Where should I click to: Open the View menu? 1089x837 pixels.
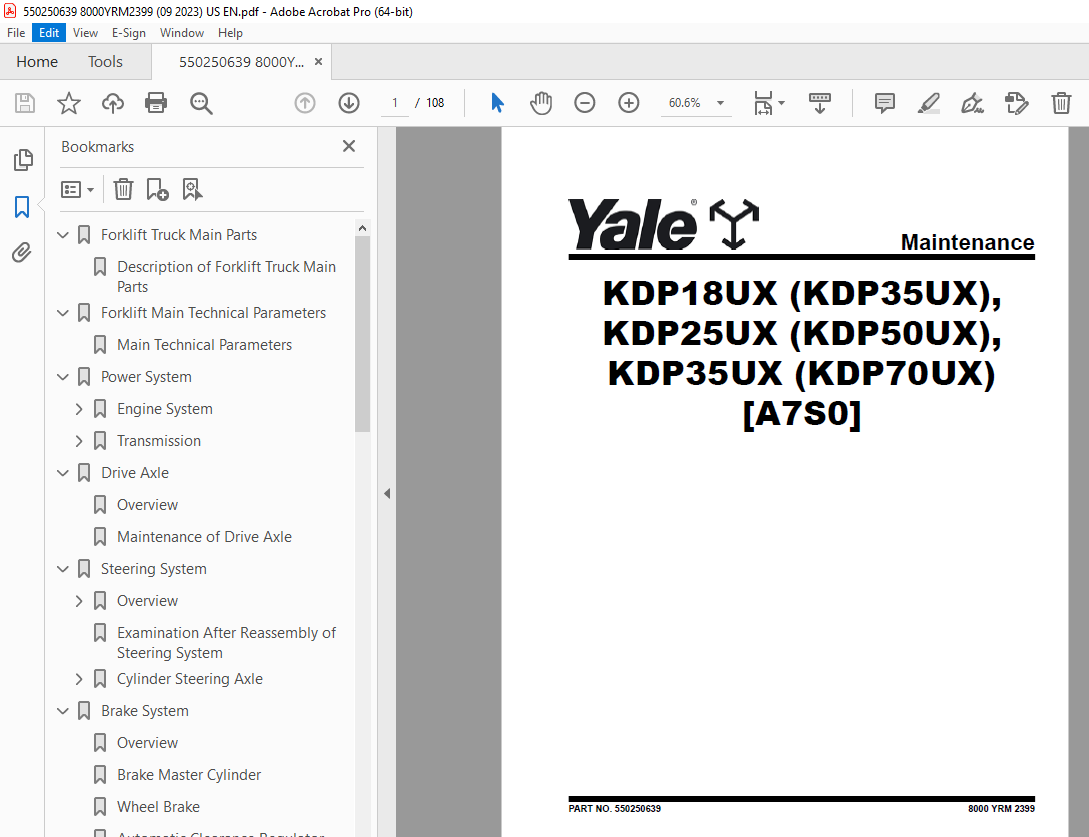click(85, 33)
